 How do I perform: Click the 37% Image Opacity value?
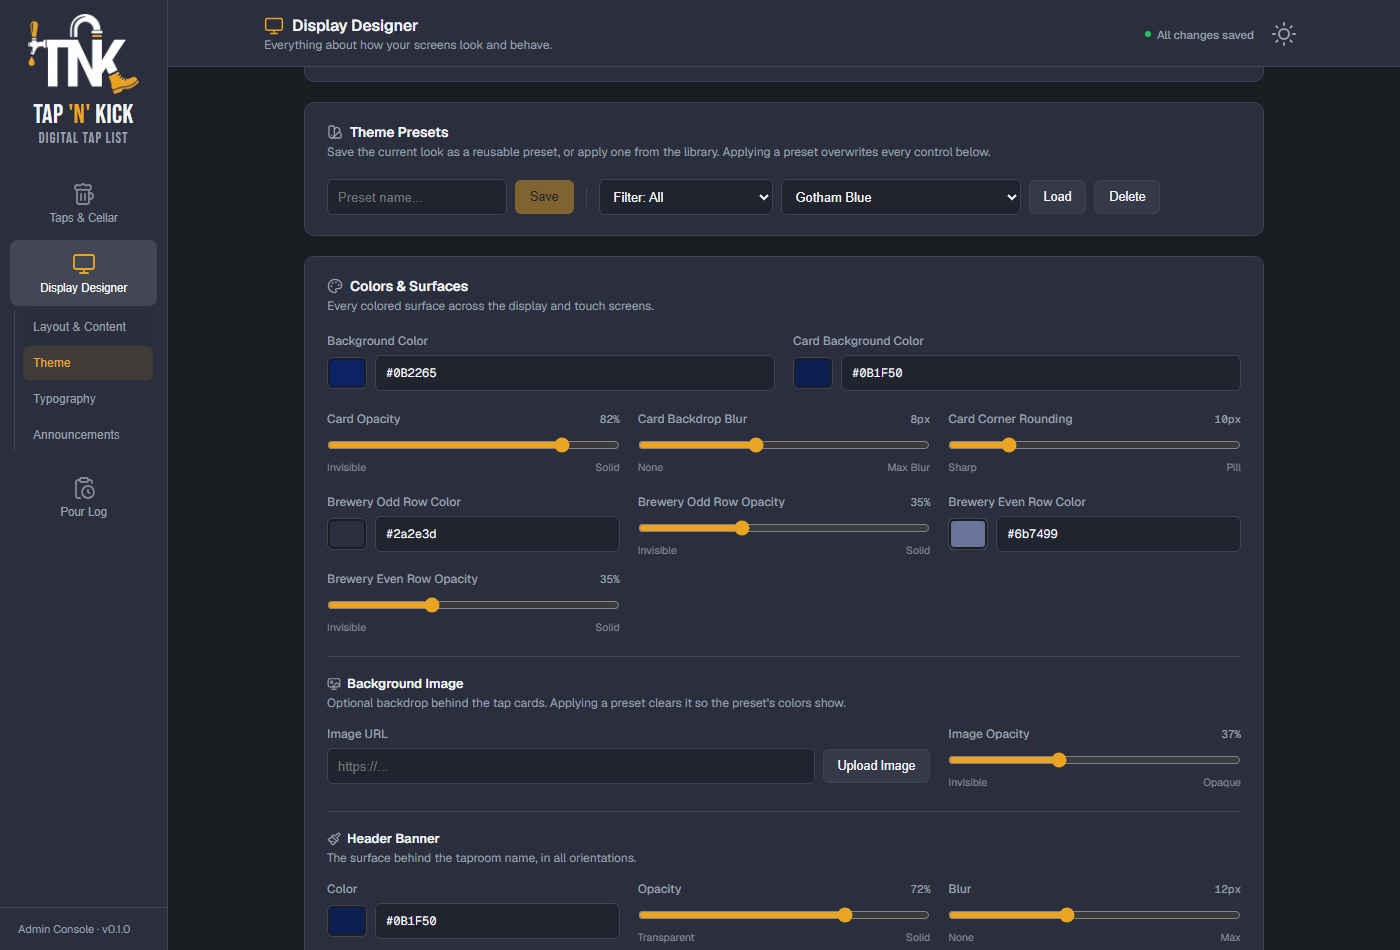pos(1231,734)
